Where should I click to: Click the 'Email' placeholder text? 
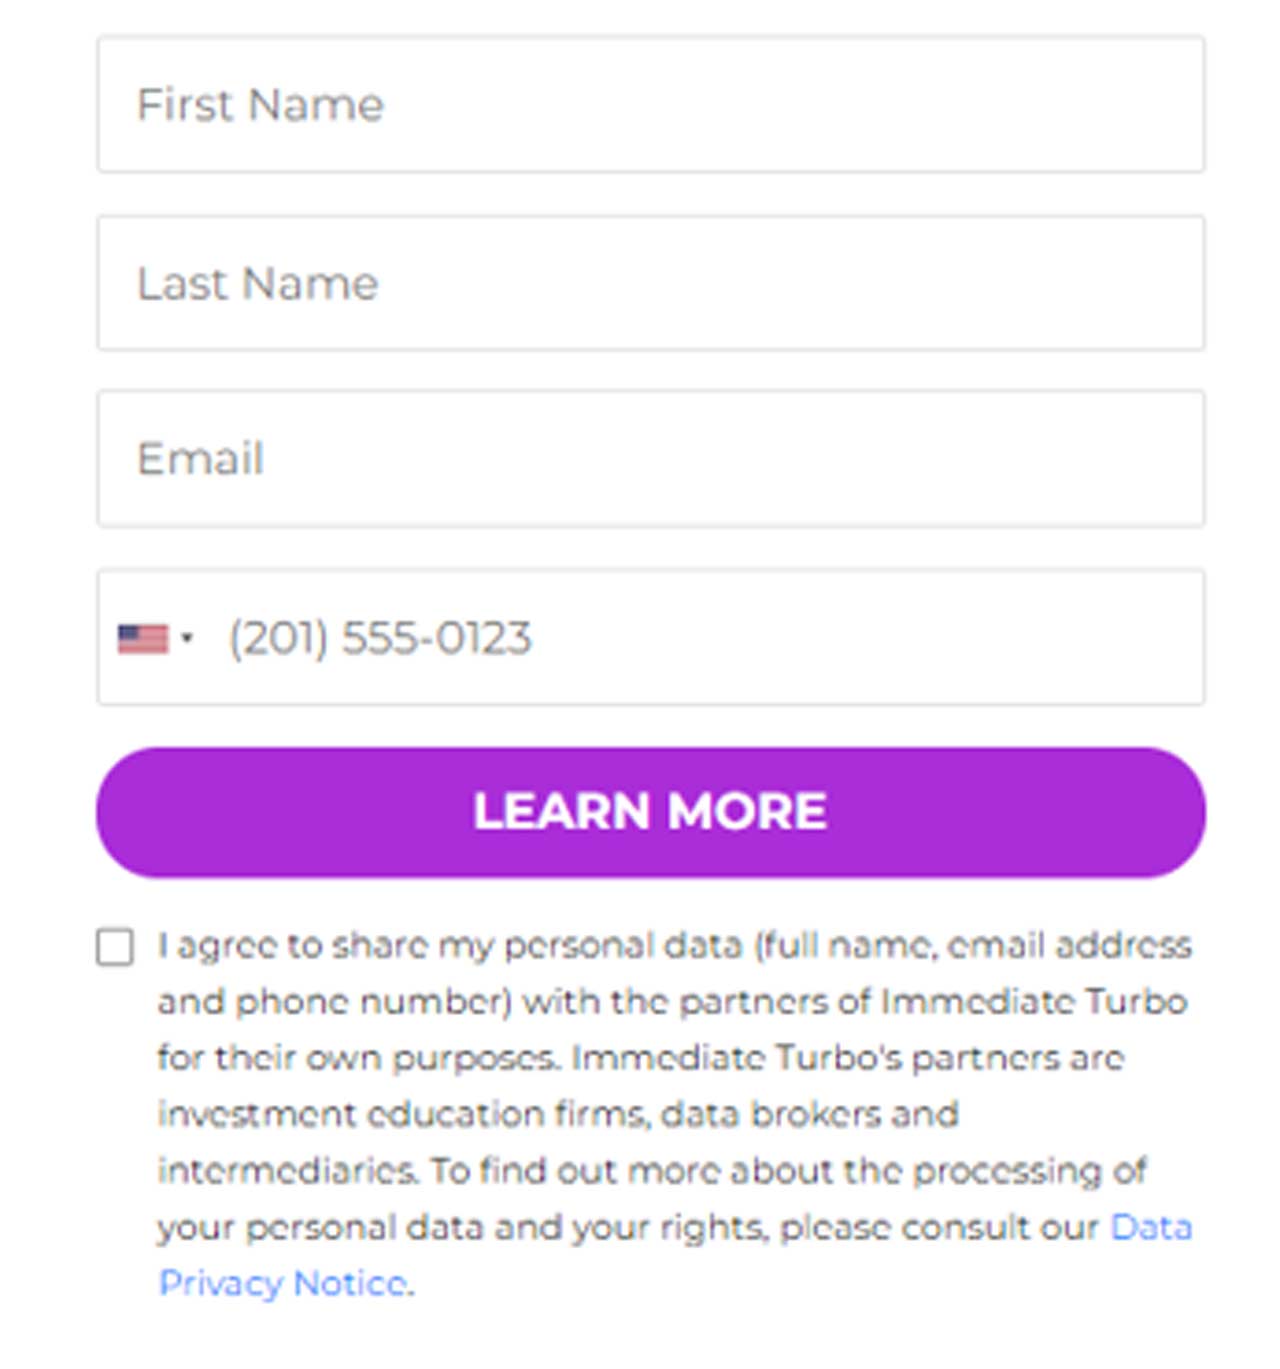pyautogui.click(x=200, y=459)
